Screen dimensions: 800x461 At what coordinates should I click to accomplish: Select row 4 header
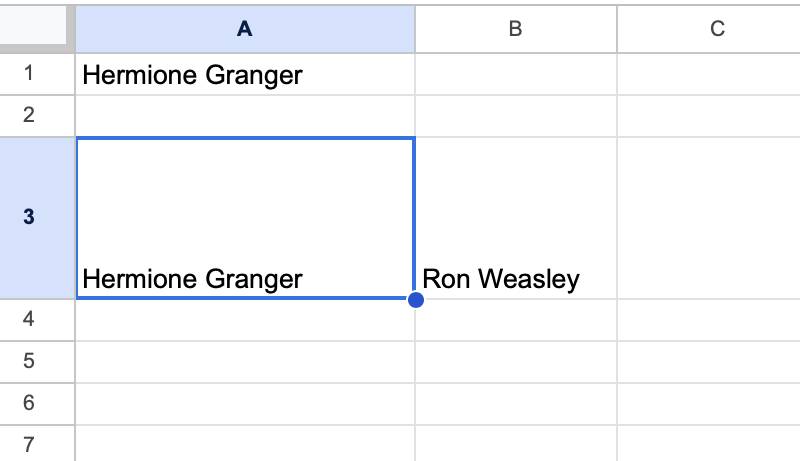coord(28,319)
